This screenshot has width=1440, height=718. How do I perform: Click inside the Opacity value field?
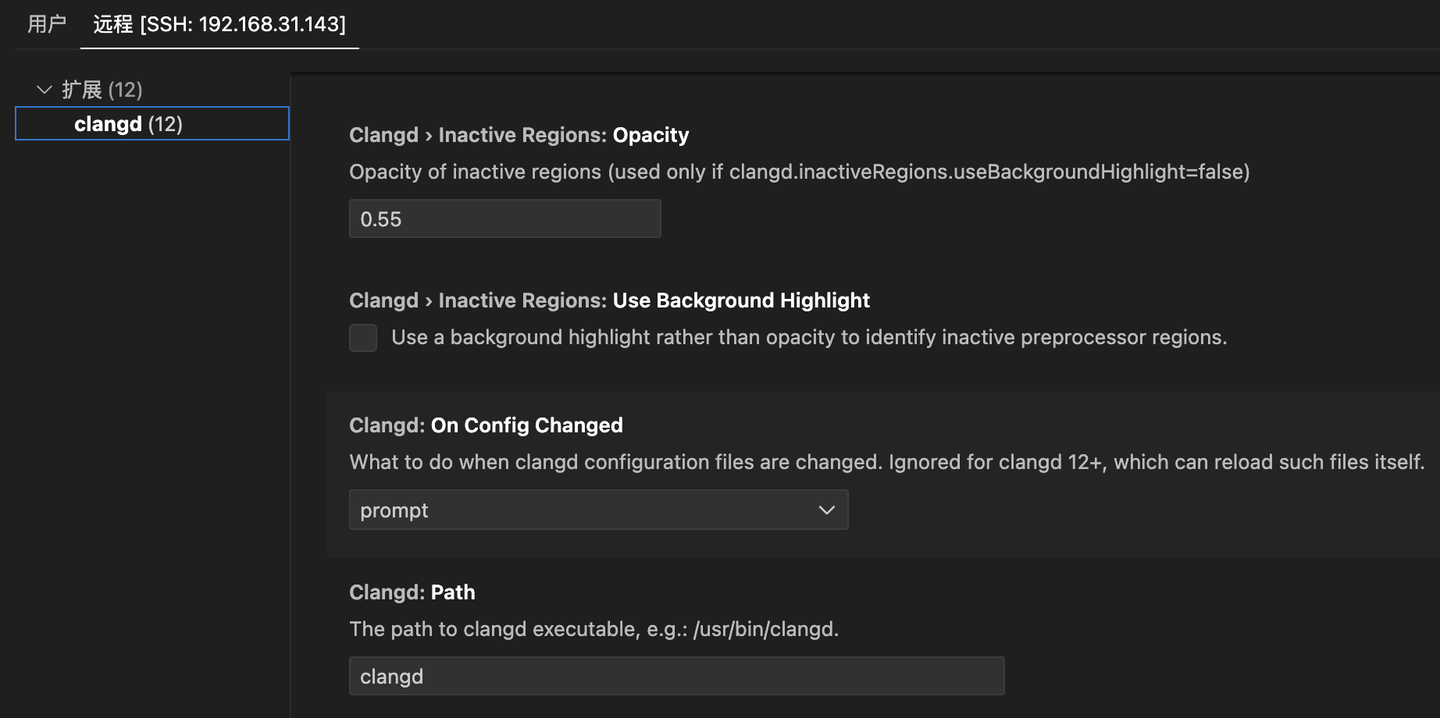pos(504,218)
